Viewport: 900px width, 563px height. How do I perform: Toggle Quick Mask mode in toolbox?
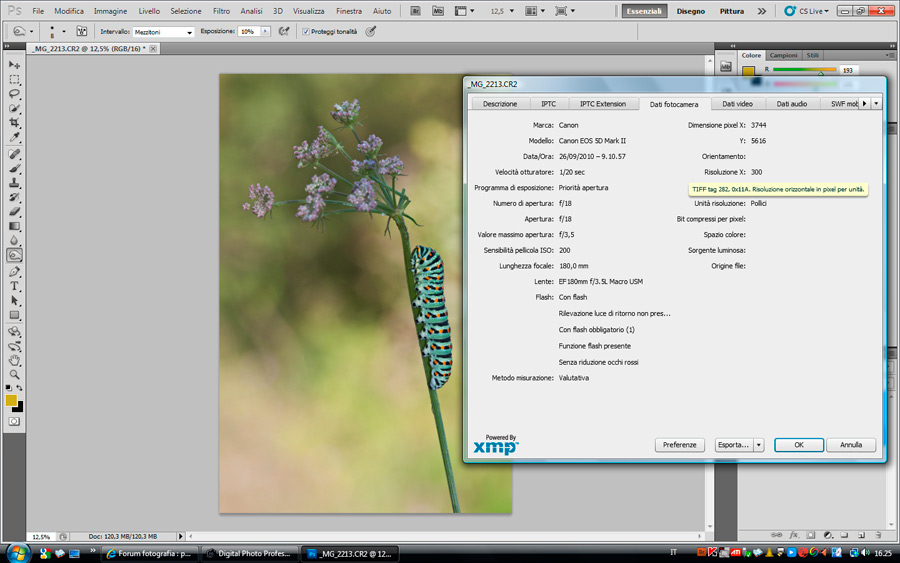click(15, 421)
